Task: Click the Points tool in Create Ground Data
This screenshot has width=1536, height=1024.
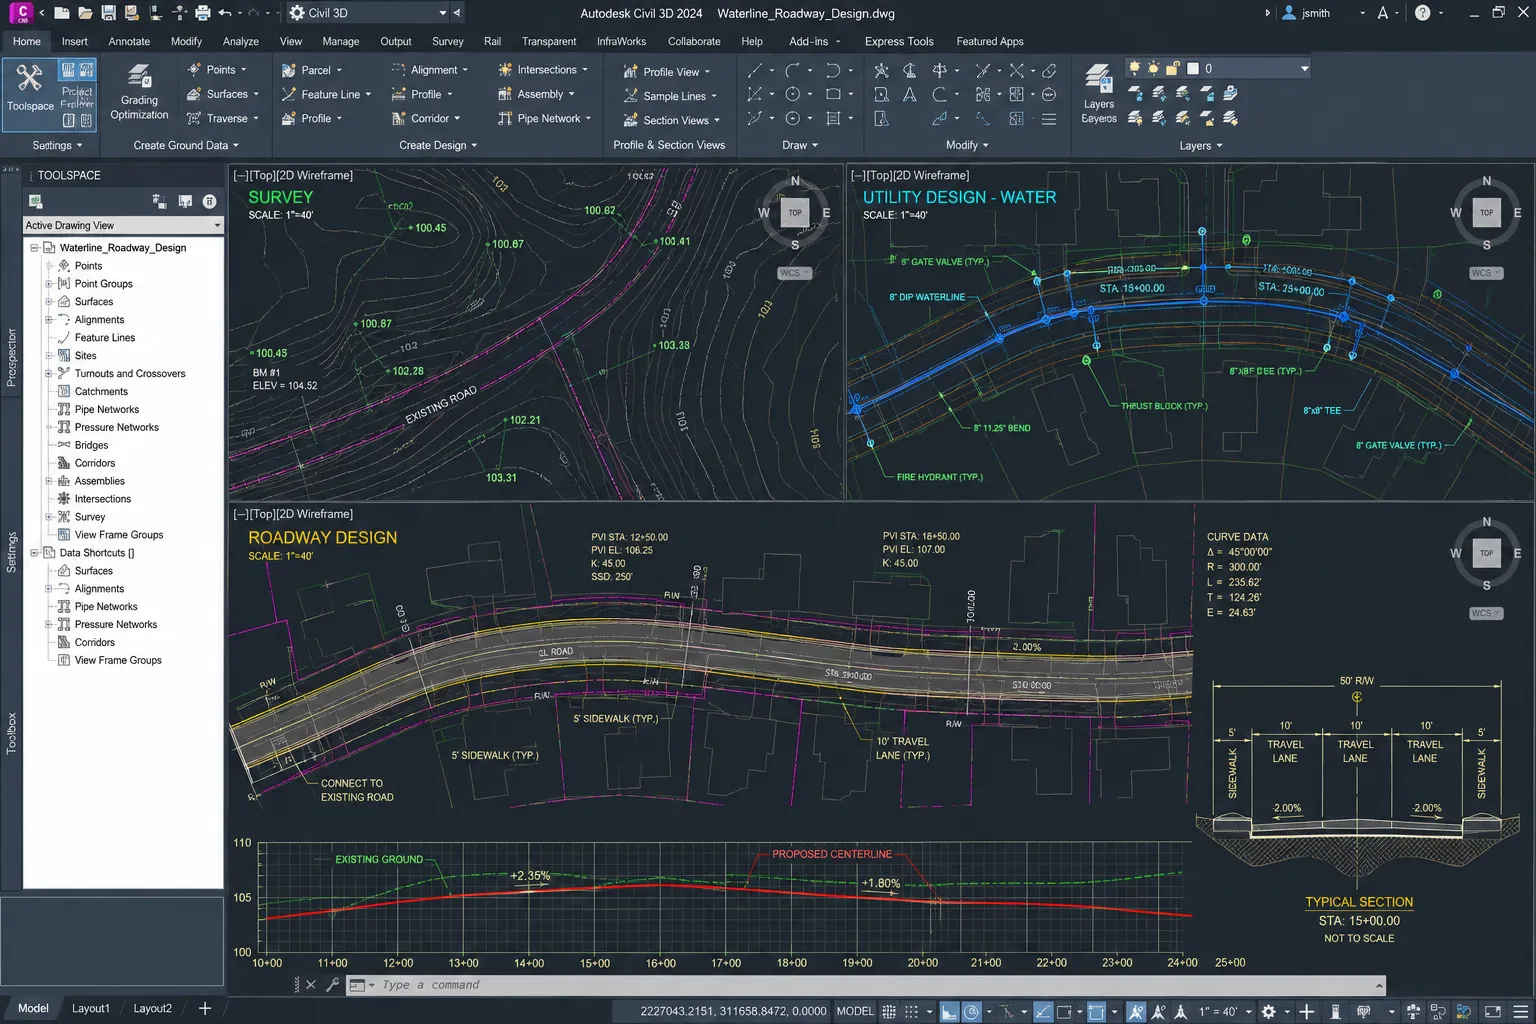Action: (x=216, y=70)
